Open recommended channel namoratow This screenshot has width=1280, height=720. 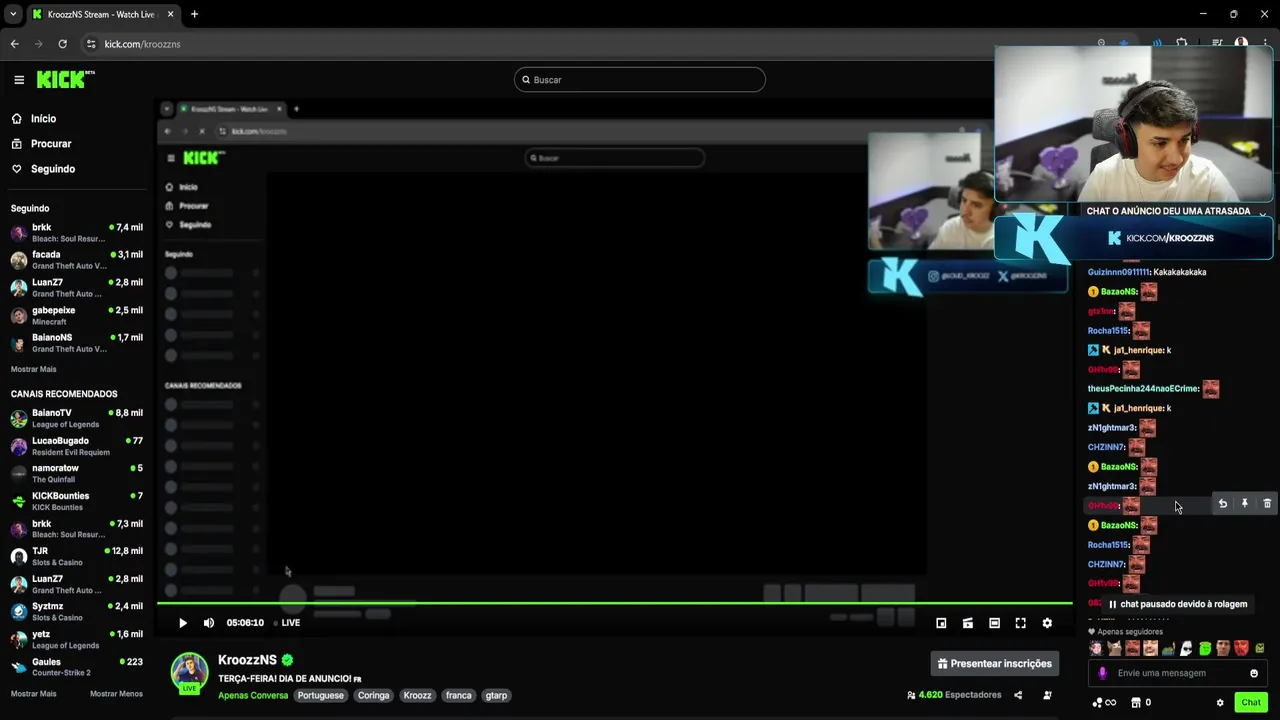click(x=77, y=473)
